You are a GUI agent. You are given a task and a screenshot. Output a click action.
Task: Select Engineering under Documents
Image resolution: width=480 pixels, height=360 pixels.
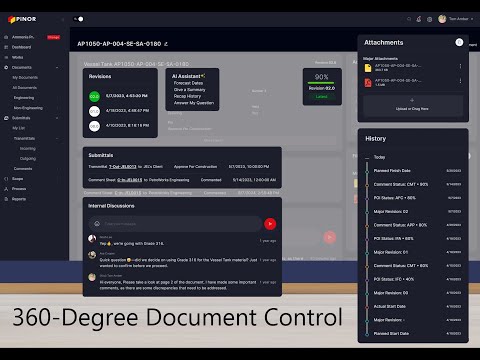(24, 98)
